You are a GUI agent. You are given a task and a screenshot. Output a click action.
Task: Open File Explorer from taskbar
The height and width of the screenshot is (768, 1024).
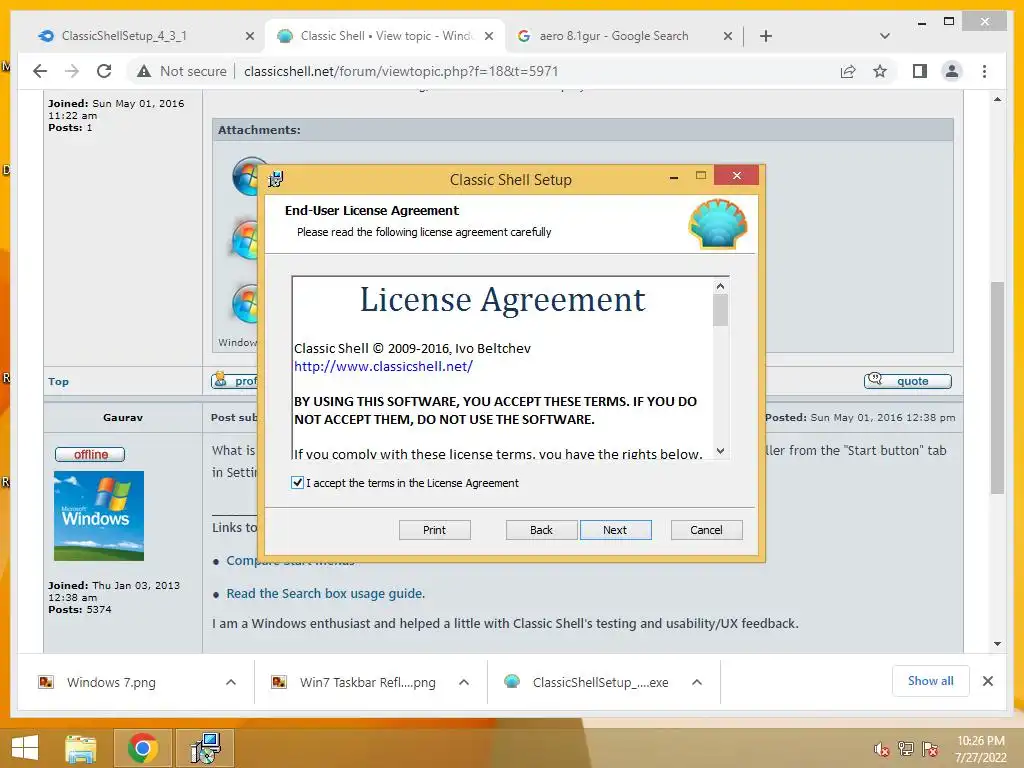click(x=81, y=748)
